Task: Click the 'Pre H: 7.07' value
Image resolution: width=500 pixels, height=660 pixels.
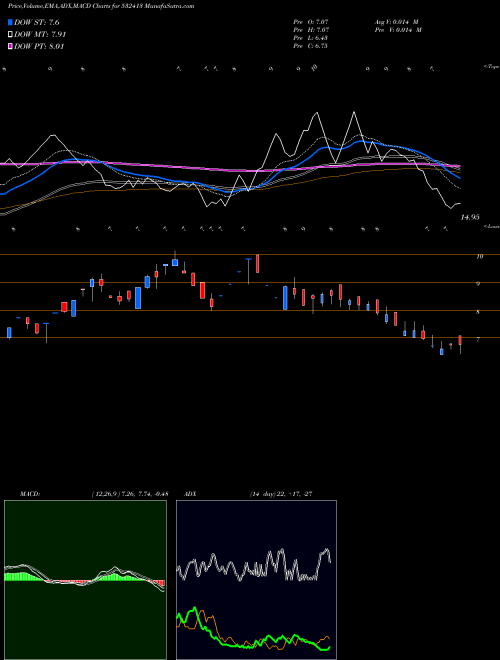Action: tap(311, 30)
